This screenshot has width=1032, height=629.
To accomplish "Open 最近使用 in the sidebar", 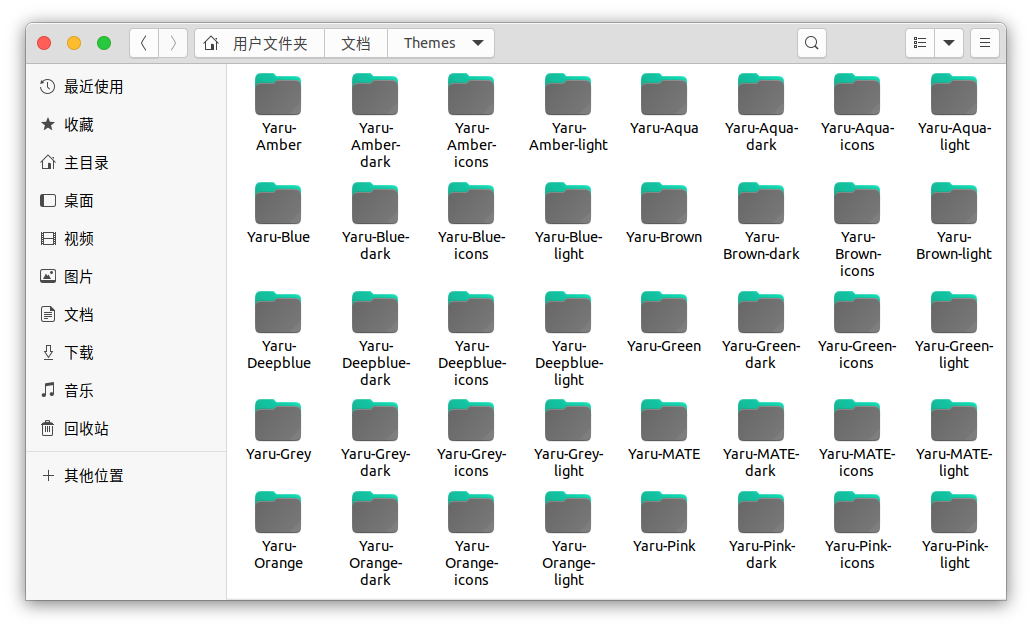I will coord(126,87).
